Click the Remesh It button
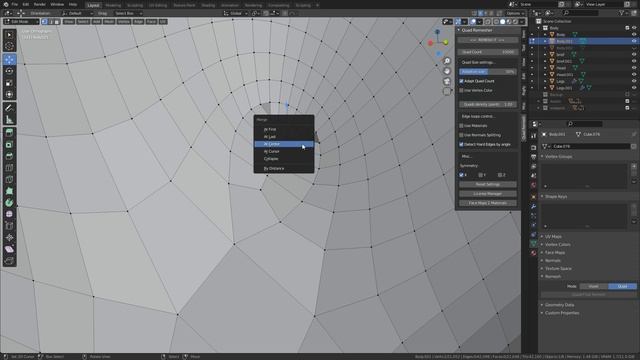This screenshot has width=640, height=360. [488, 40]
